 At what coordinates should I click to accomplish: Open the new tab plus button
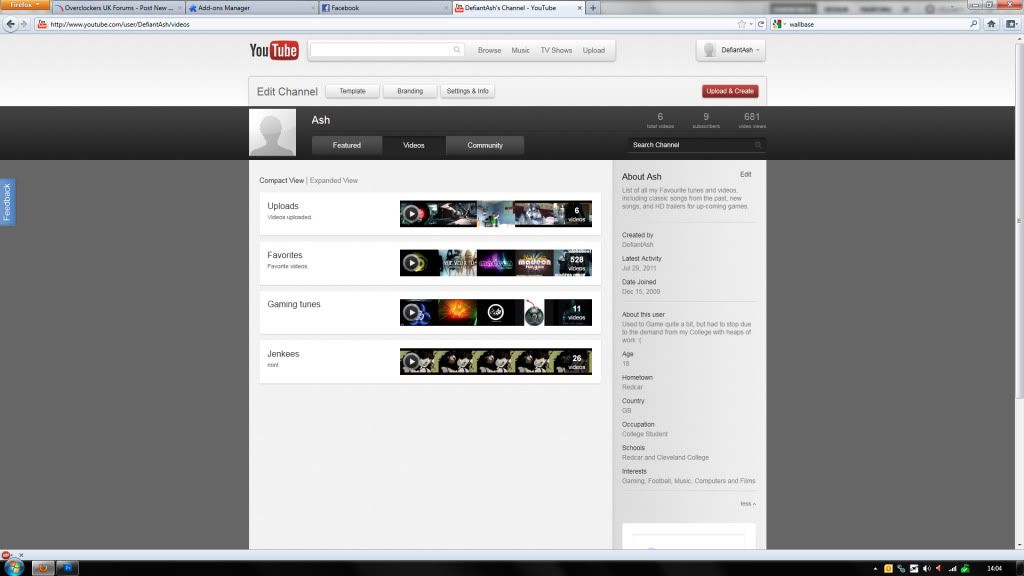coord(593,8)
